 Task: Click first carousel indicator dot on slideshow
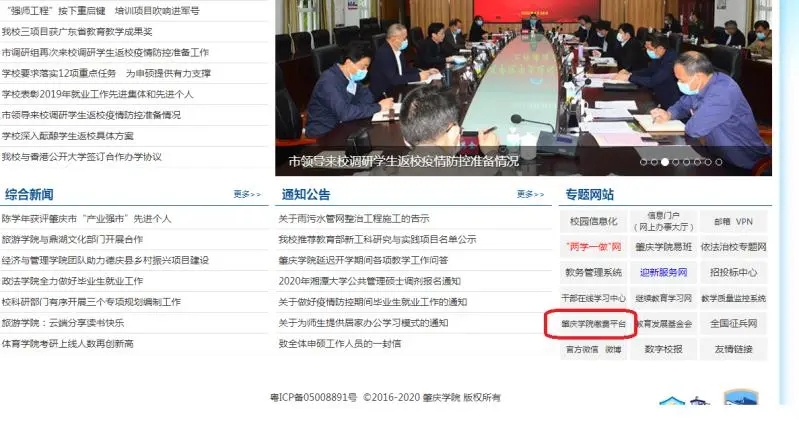click(643, 161)
